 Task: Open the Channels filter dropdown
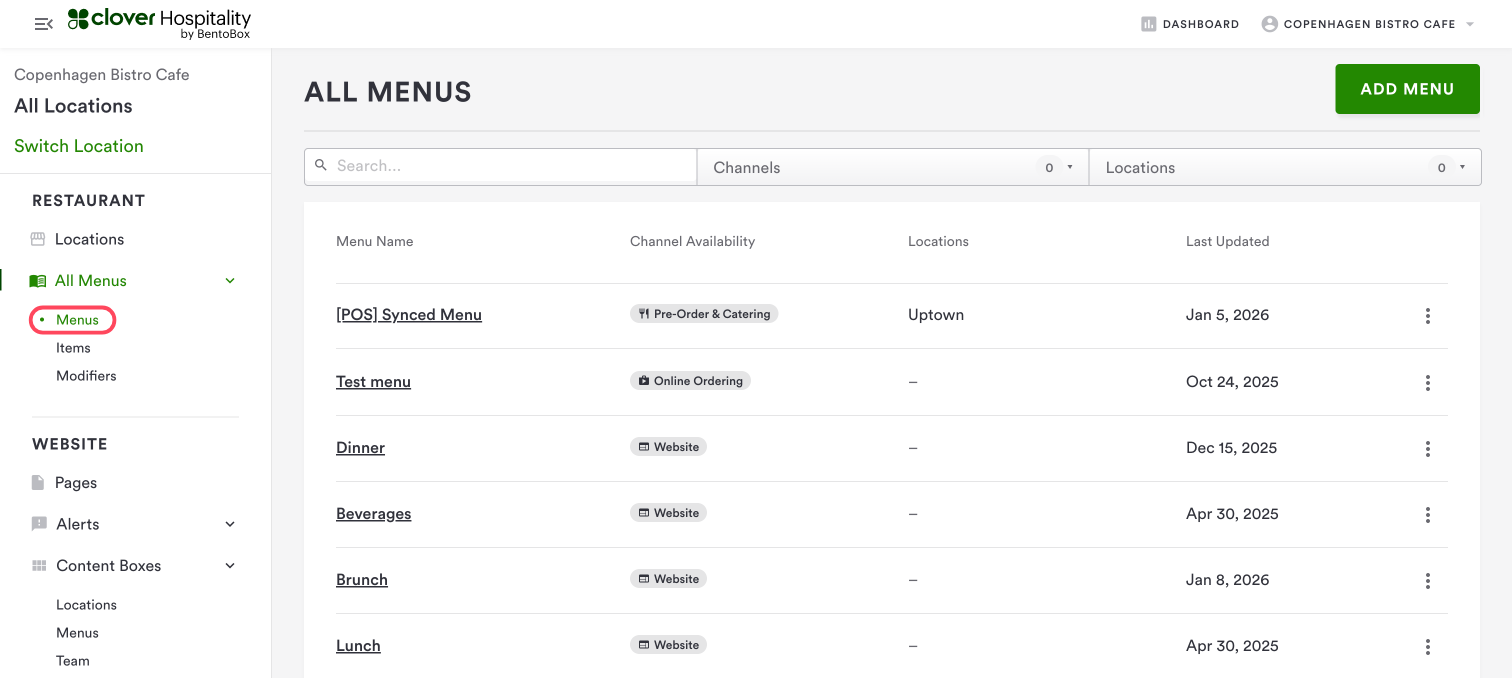point(892,167)
